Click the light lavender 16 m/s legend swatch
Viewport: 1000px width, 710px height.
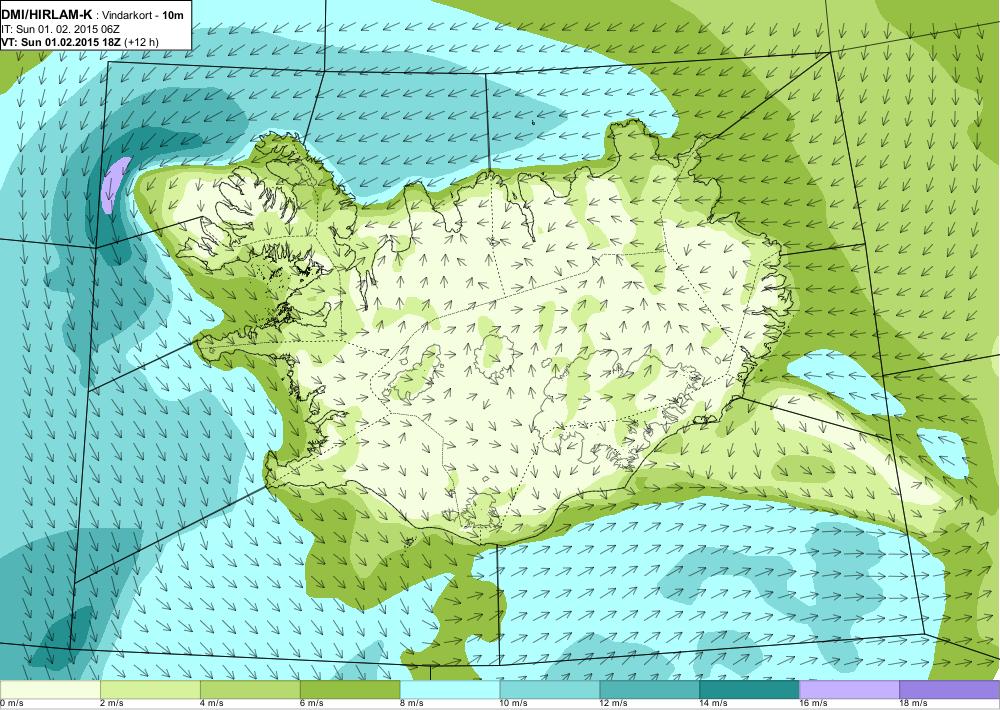click(x=849, y=690)
